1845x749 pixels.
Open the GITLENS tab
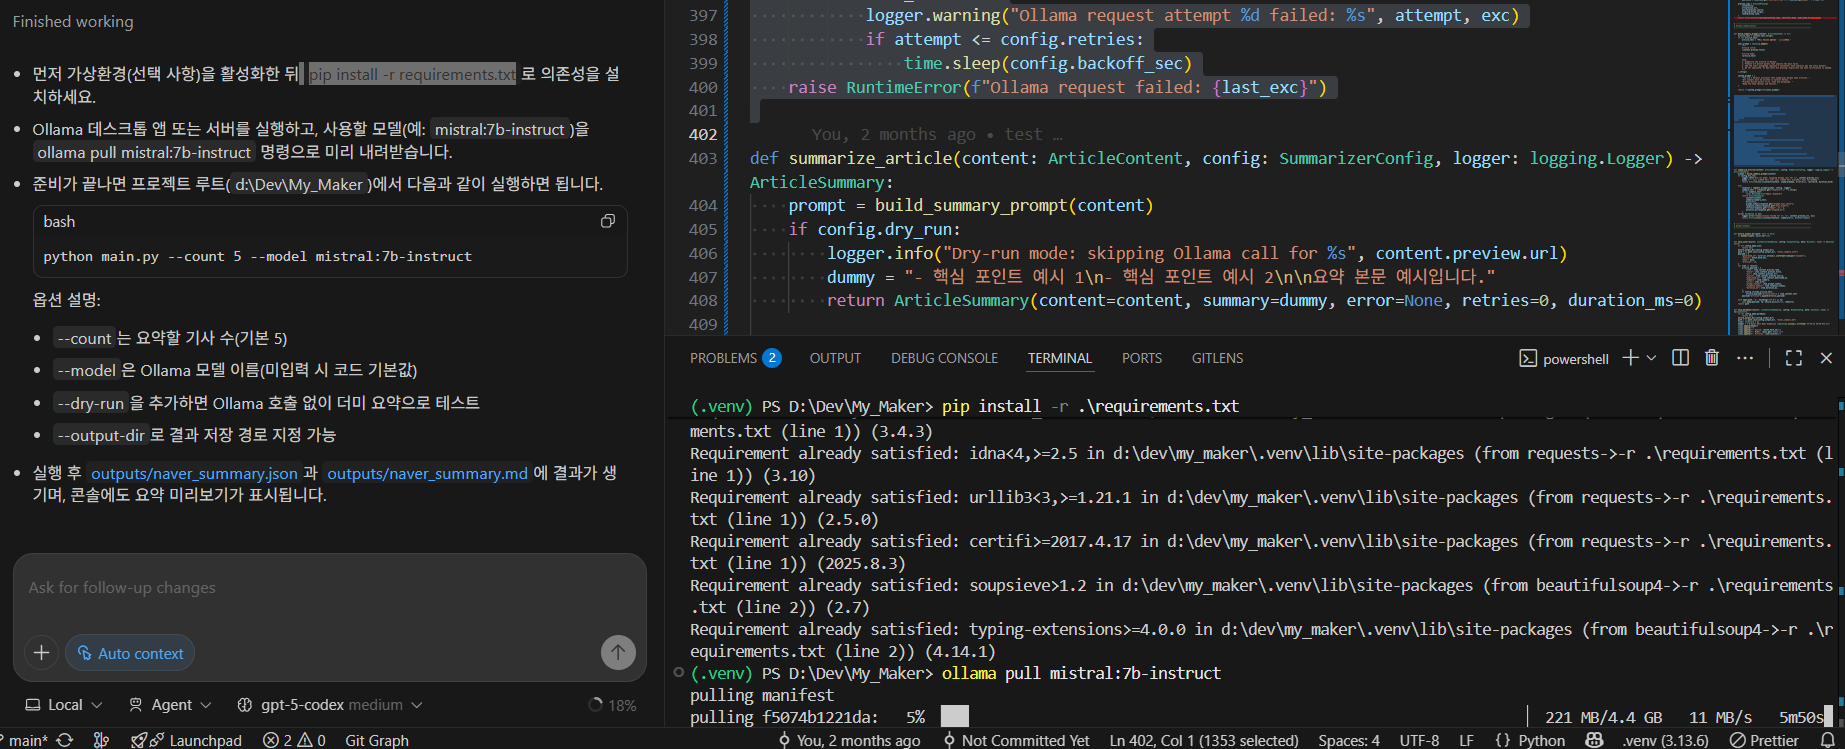(1217, 358)
